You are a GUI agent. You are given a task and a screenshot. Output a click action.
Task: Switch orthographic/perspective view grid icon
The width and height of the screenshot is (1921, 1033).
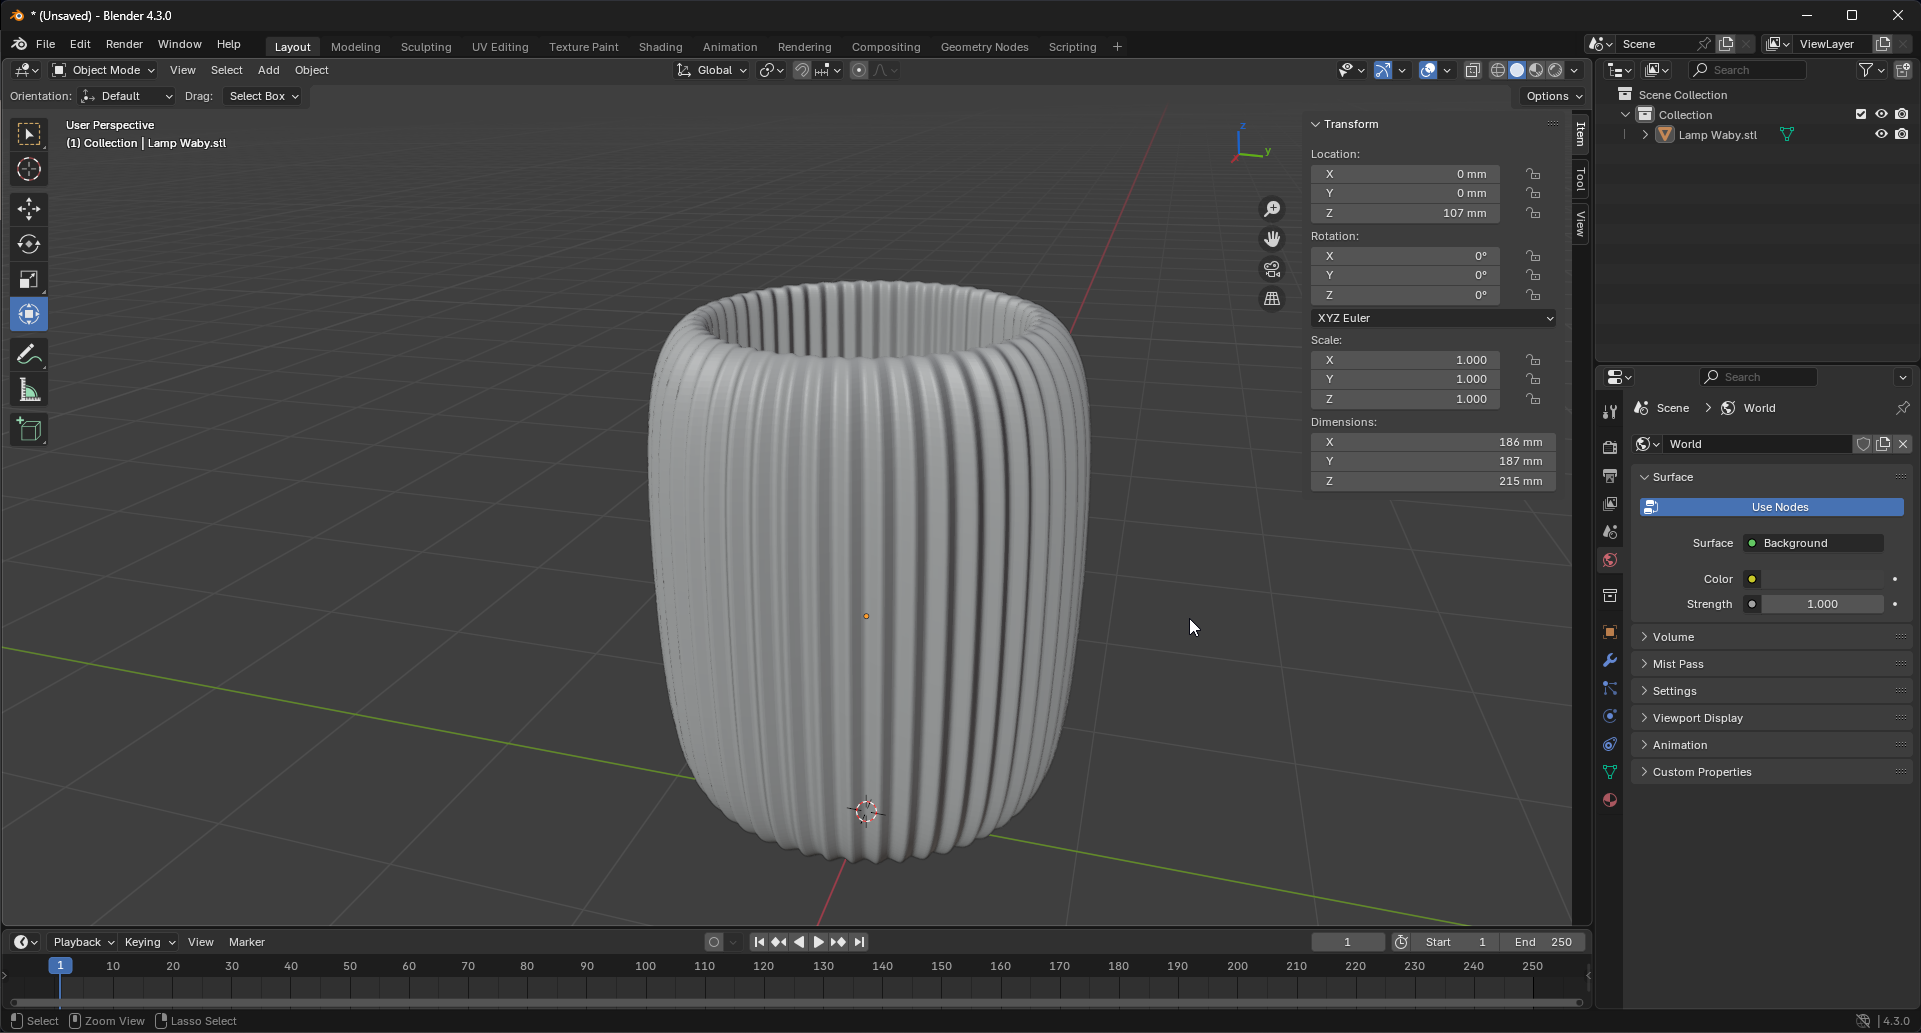coord(1272,299)
